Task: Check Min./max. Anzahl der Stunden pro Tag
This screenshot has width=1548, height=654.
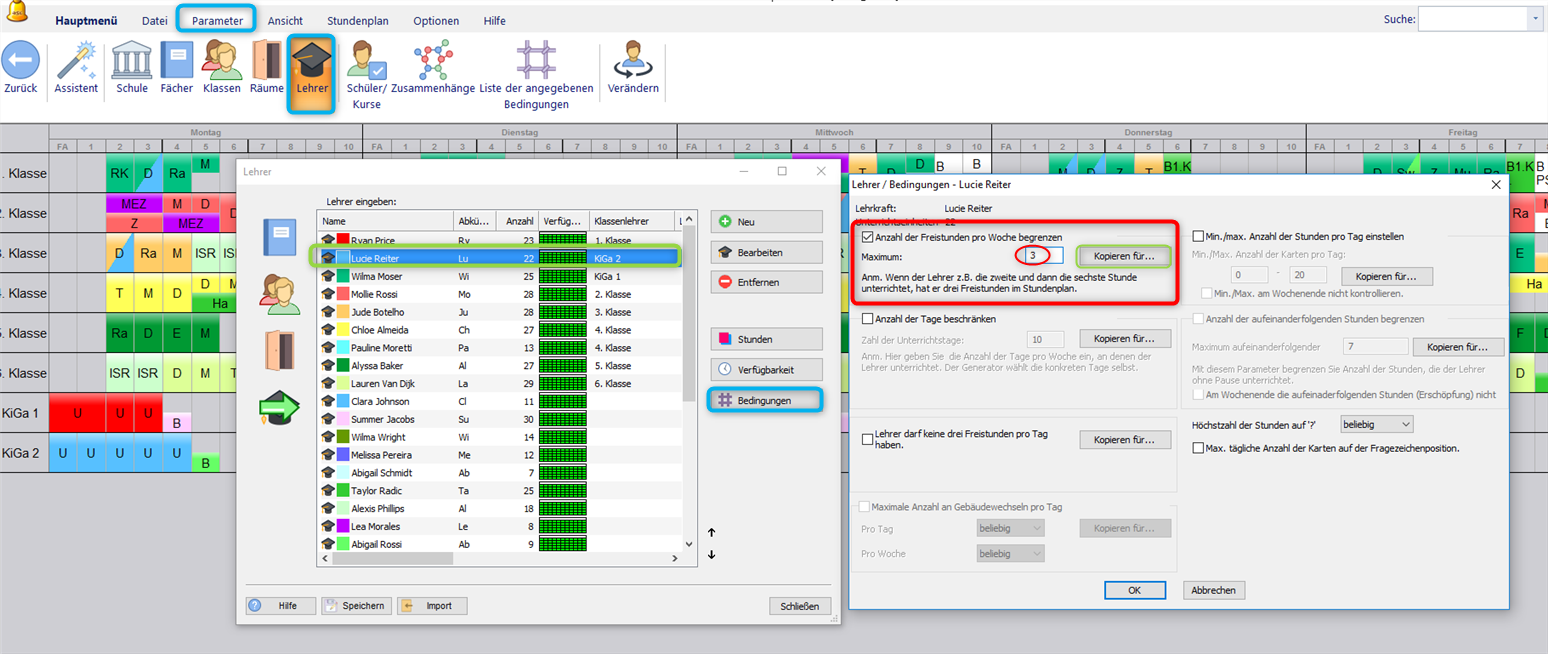Action: click(1199, 237)
